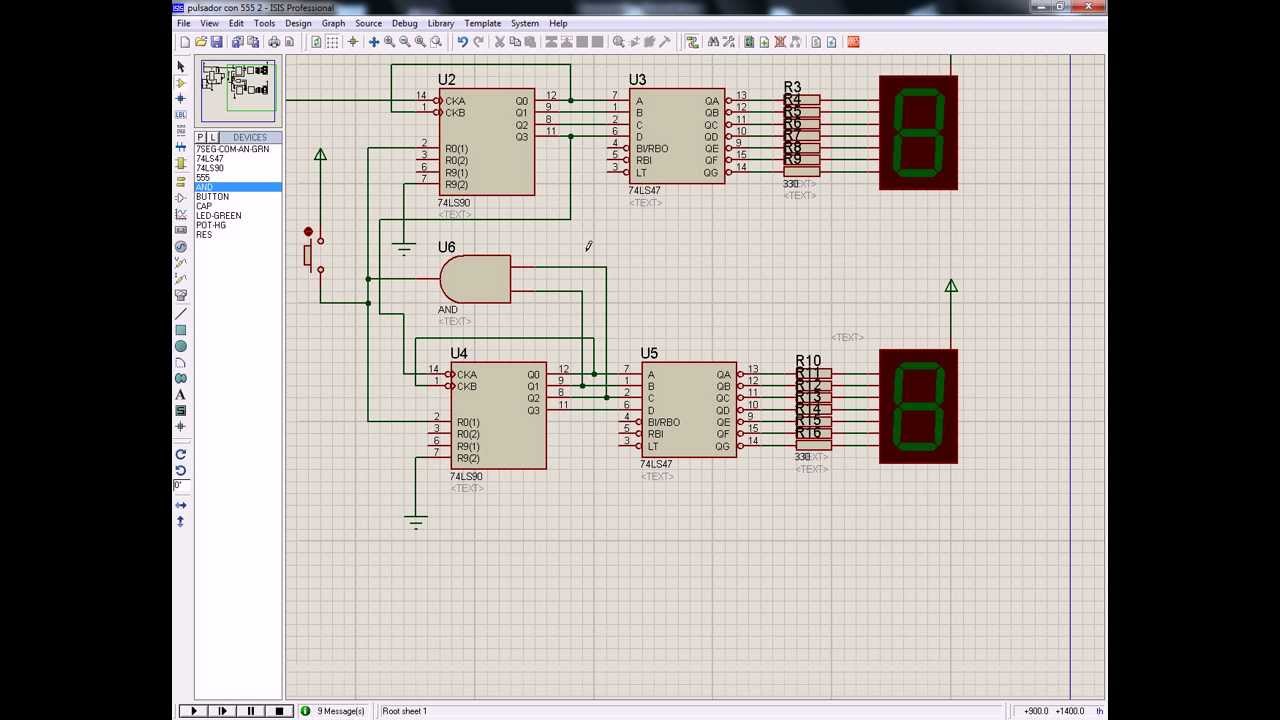Toggle the grid display icon

coord(332,42)
